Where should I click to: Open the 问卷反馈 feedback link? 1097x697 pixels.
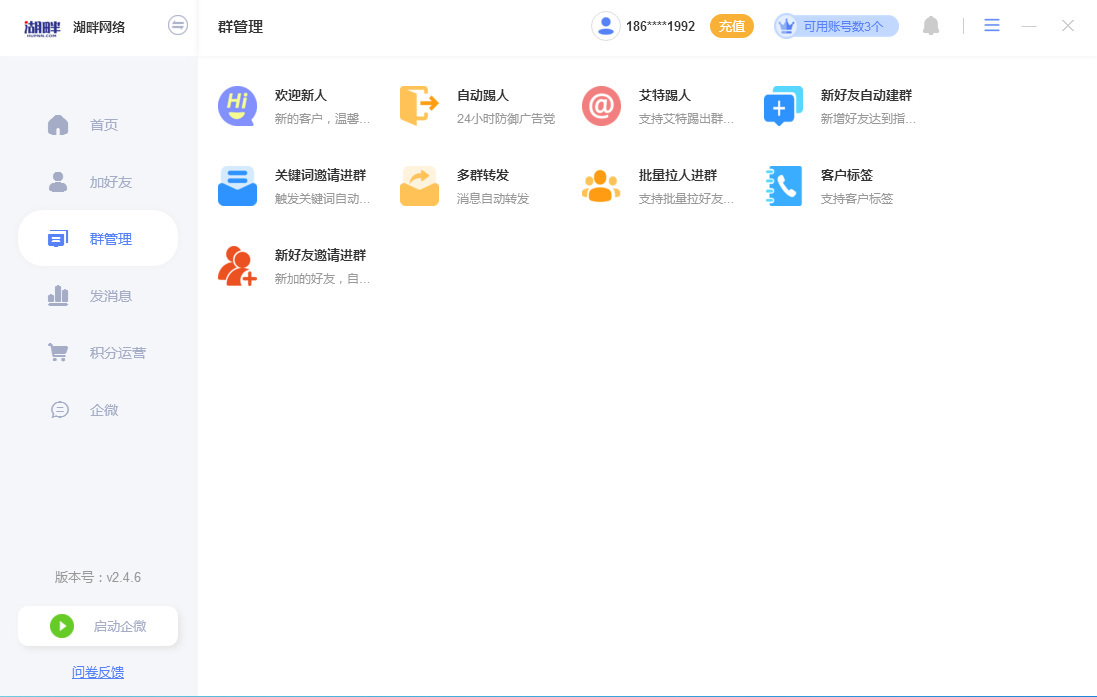tap(97, 672)
